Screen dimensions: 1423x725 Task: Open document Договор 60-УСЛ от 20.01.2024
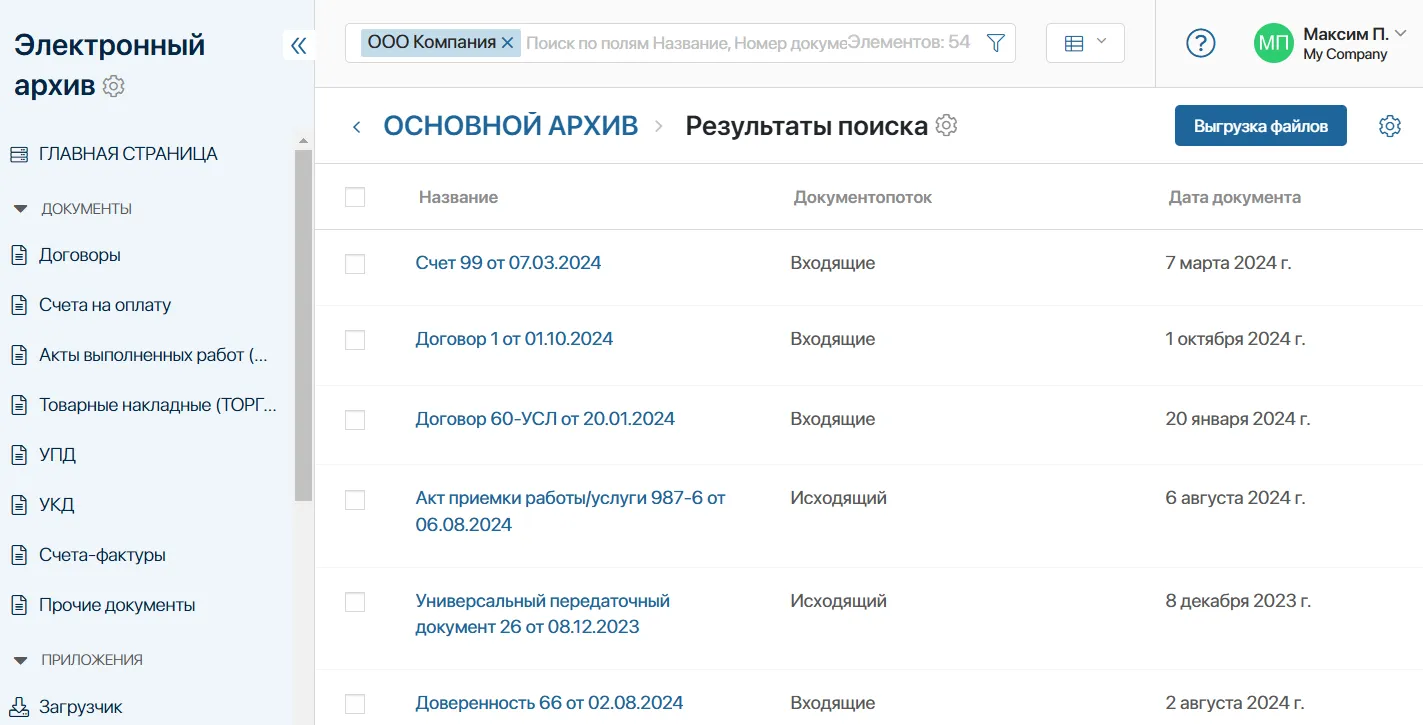(x=545, y=418)
